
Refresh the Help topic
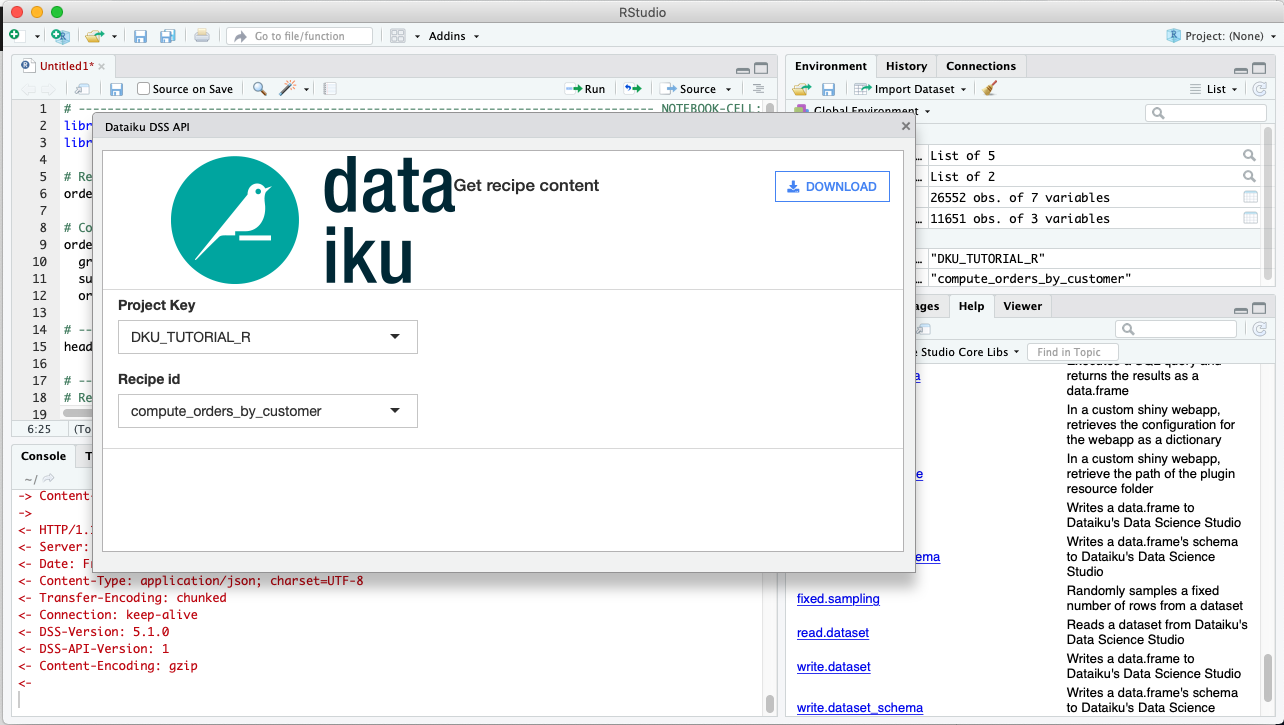pos(1260,329)
